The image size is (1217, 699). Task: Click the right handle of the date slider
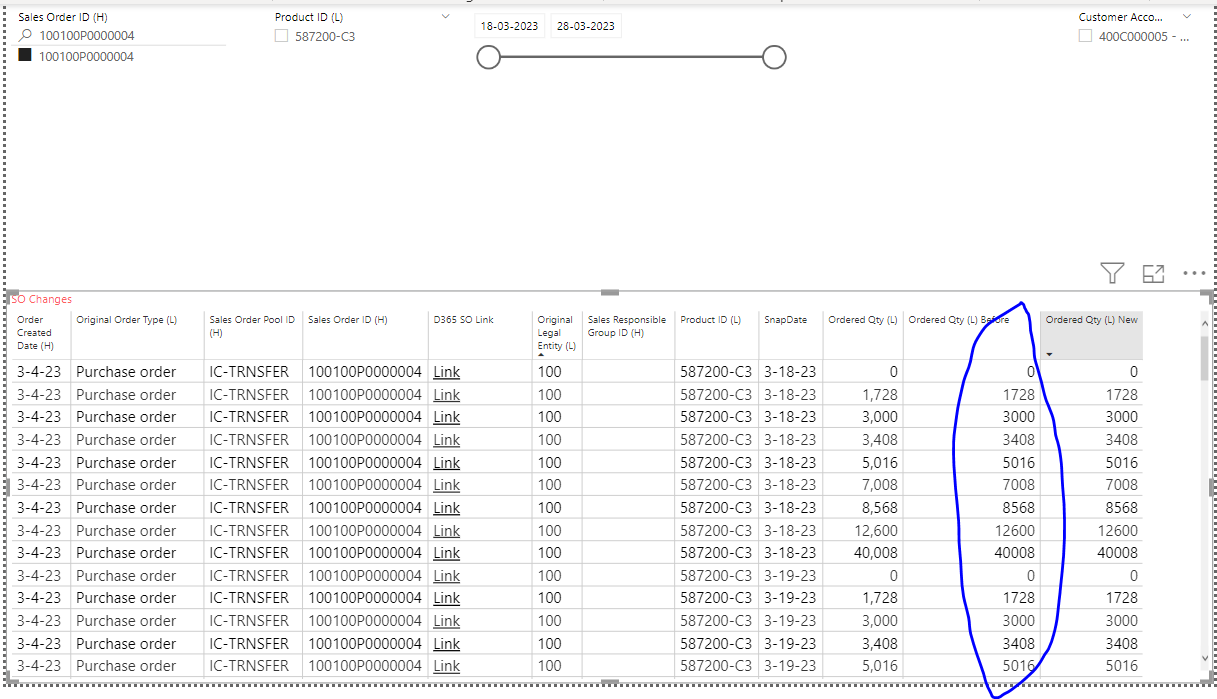pyautogui.click(x=774, y=58)
